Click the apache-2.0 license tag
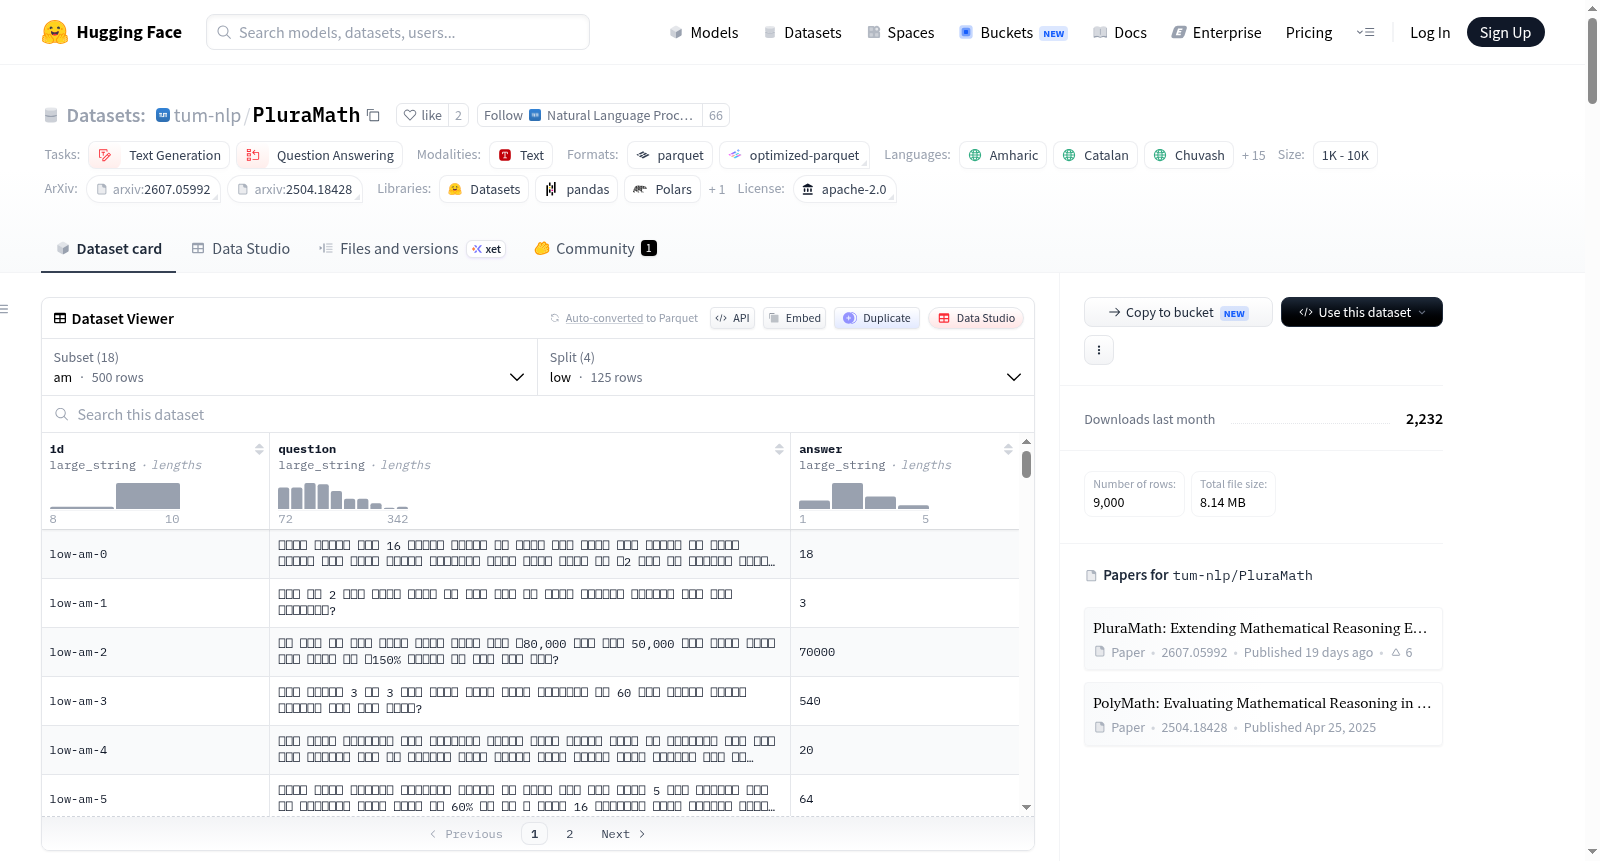Viewport: 1600px width, 861px height. 845,189
